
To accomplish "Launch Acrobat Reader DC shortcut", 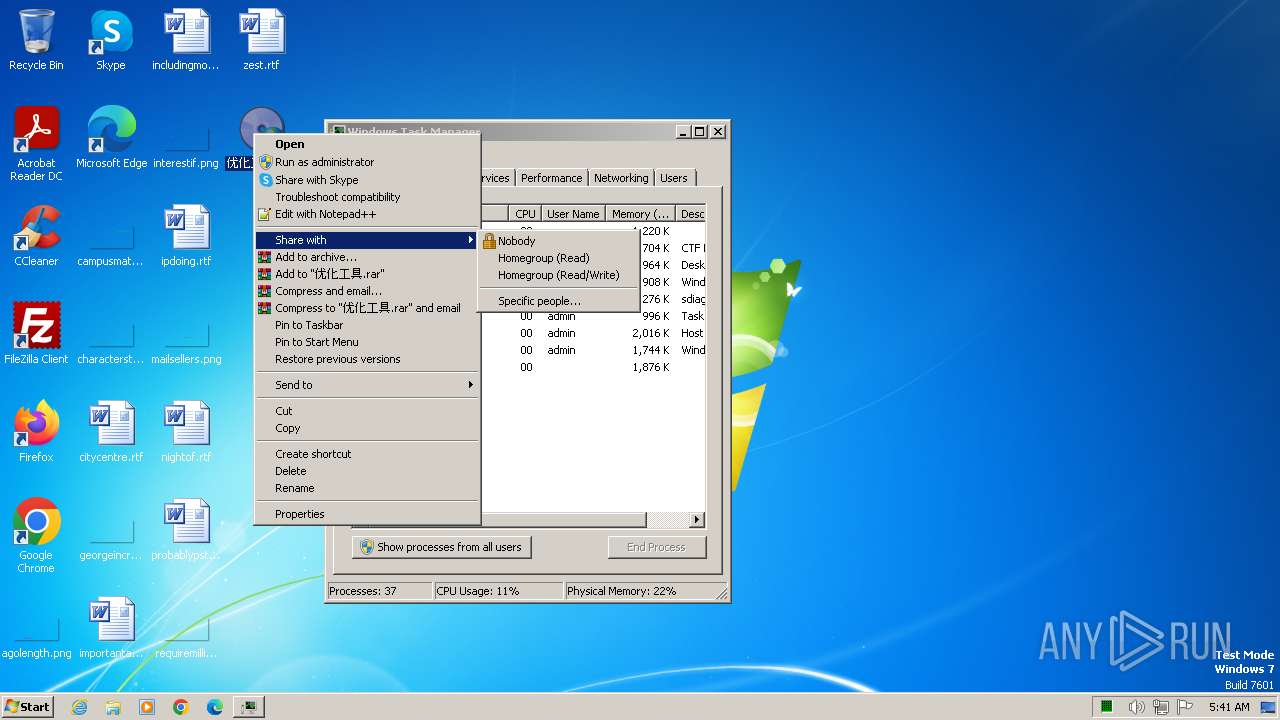I will (x=36, y=144).
